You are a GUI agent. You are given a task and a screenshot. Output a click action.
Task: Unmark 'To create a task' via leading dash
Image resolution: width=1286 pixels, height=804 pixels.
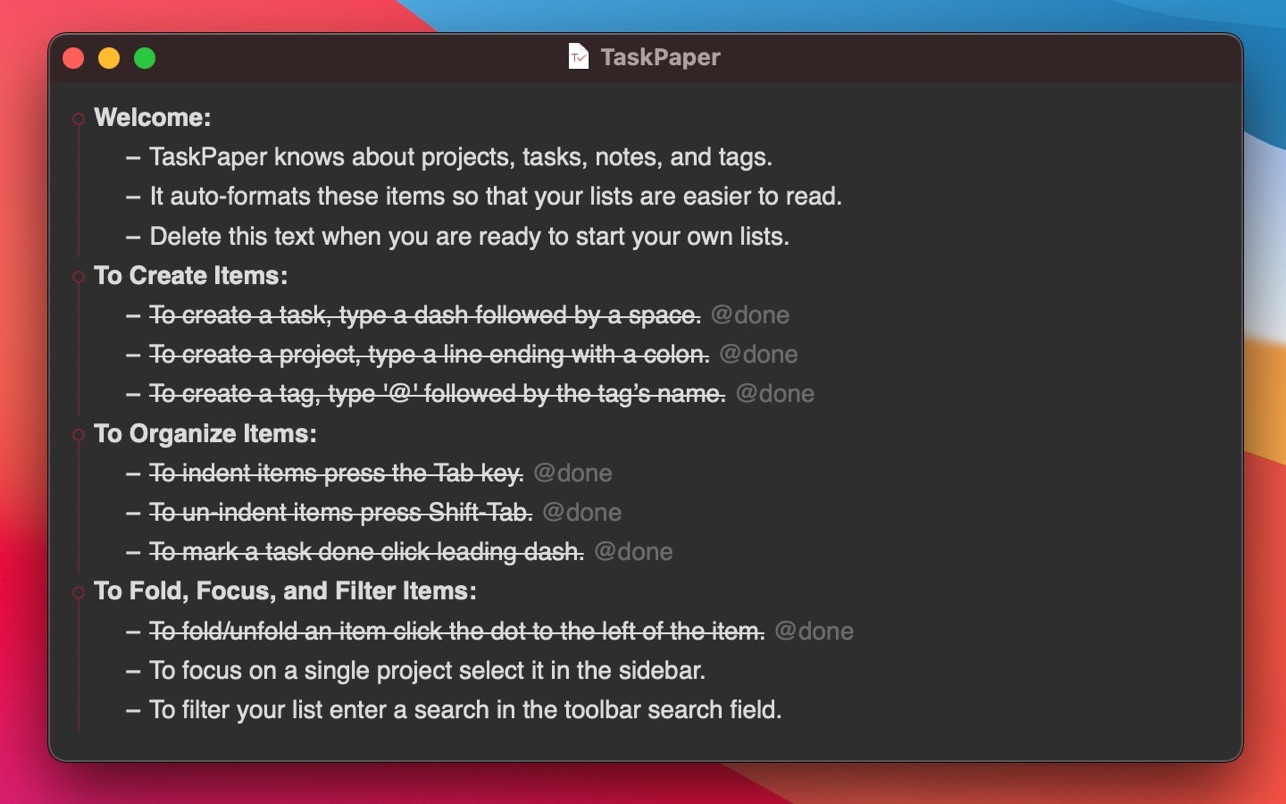133,316
